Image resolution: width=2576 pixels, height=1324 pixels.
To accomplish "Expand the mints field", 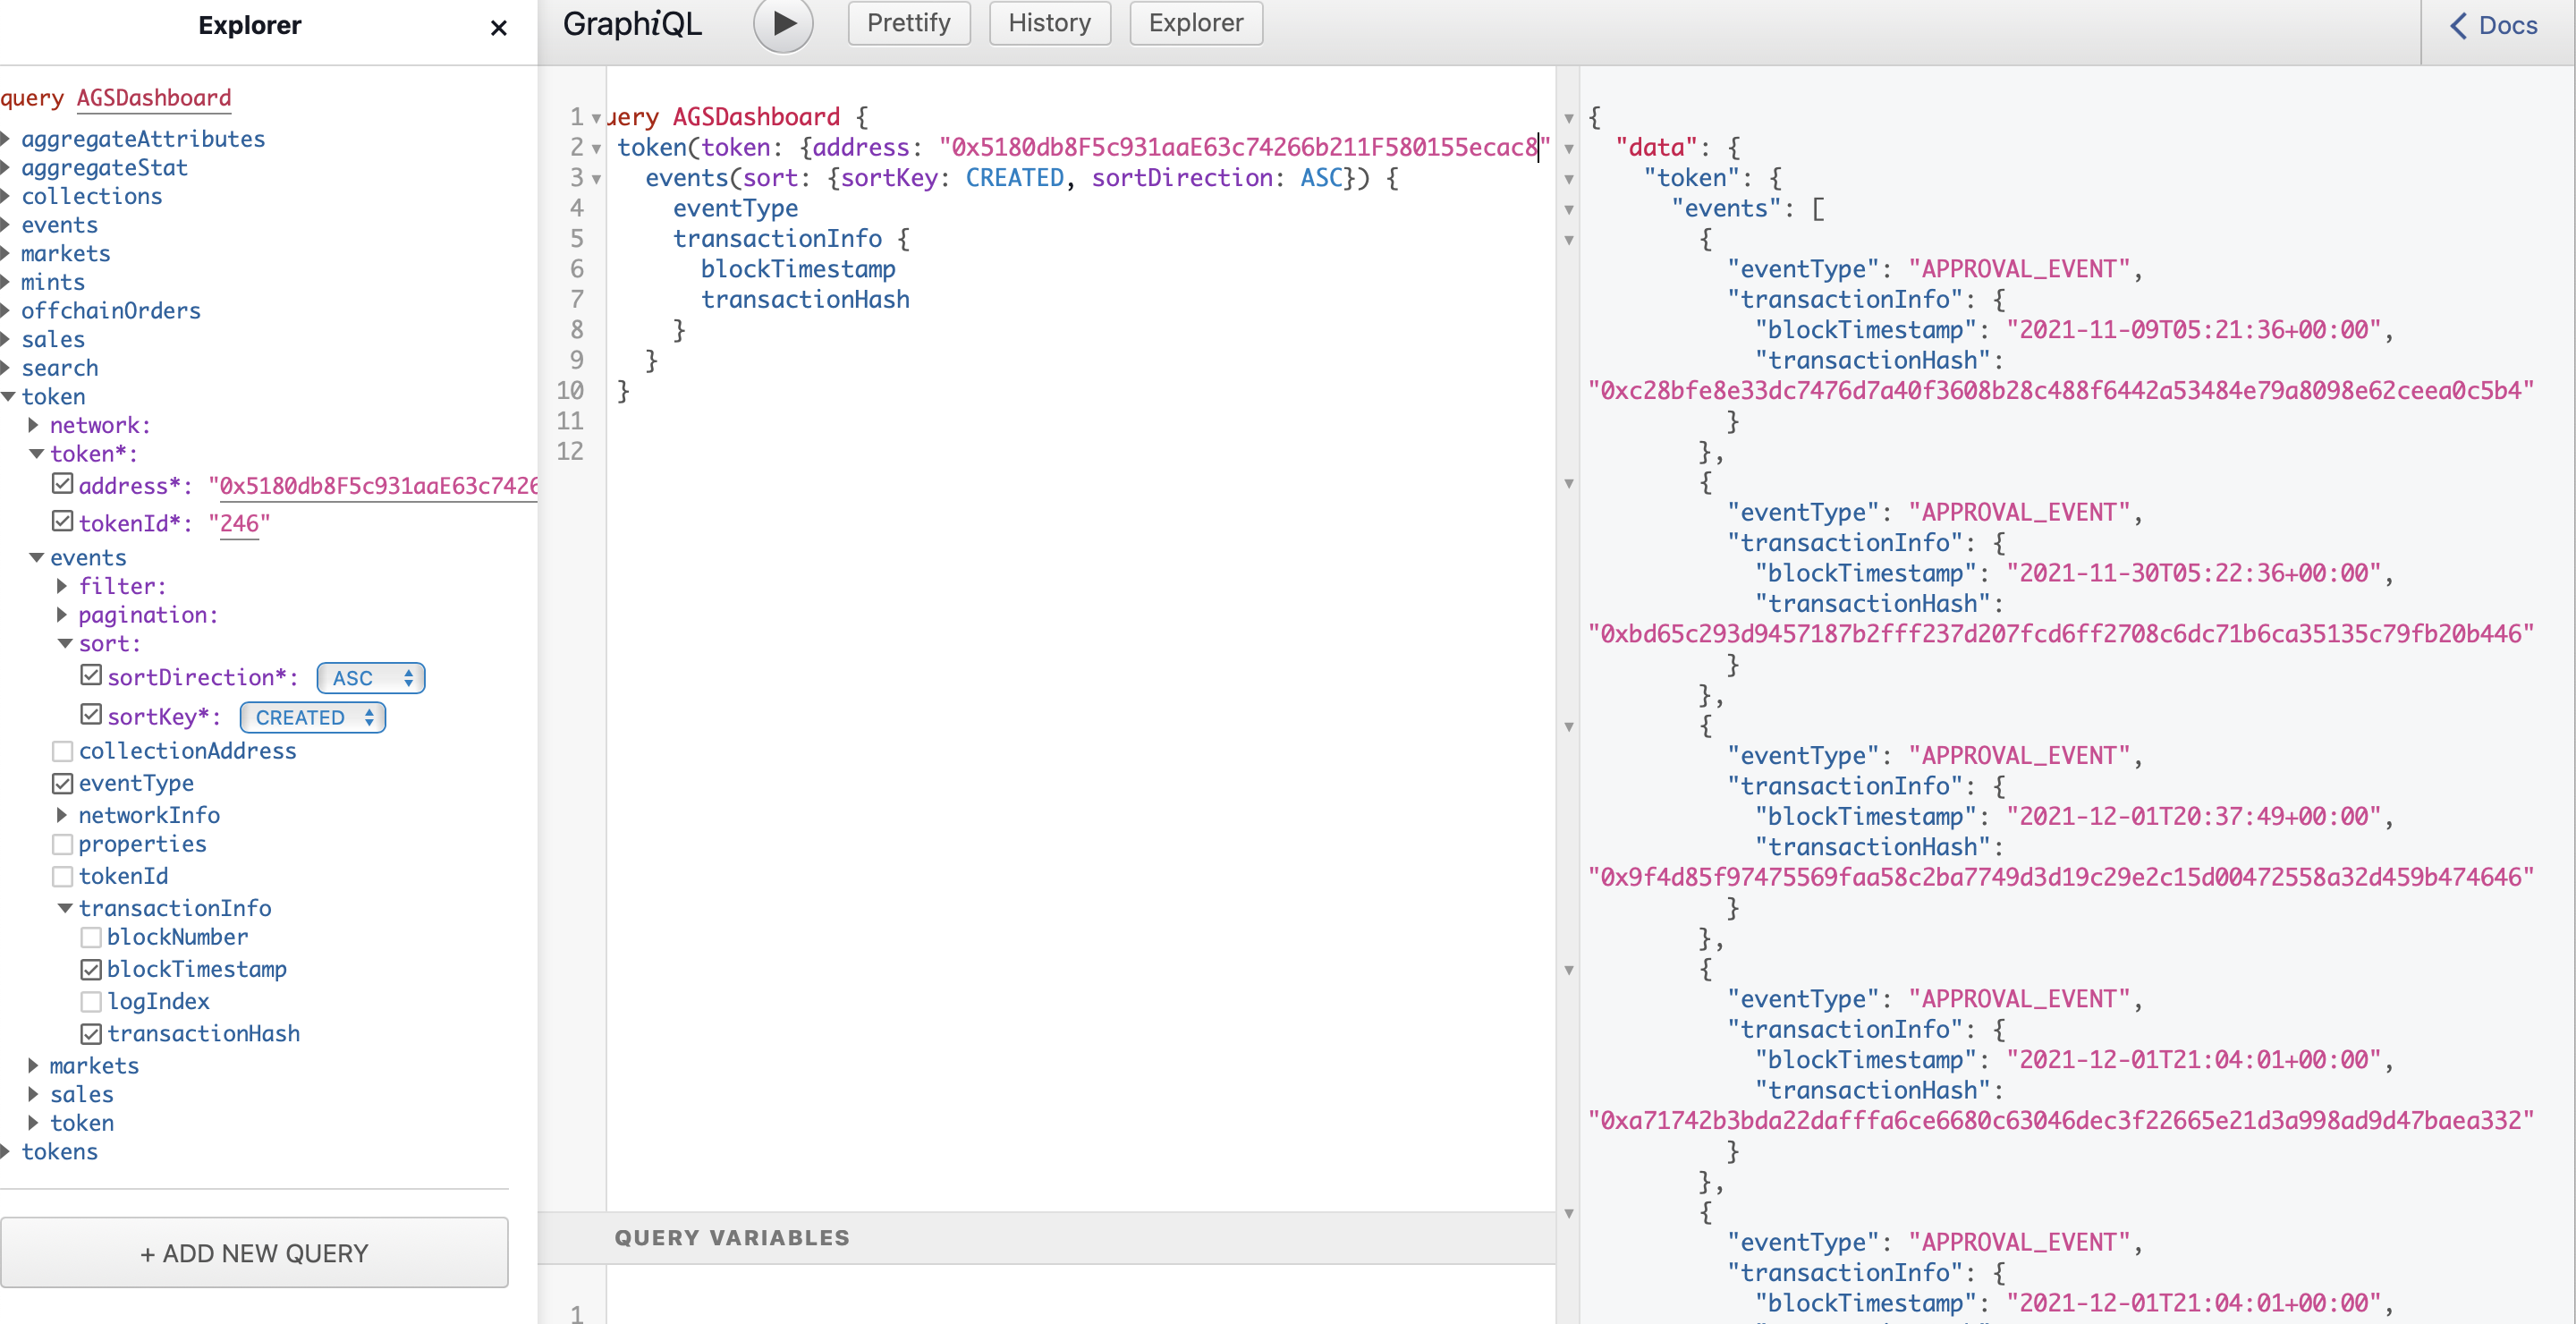I will 6,282.
